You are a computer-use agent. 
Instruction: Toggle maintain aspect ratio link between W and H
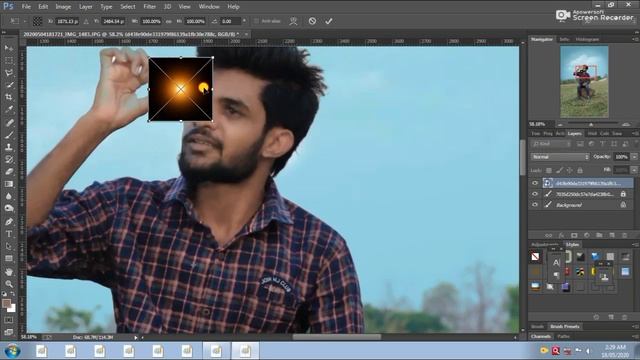(169, 21)
